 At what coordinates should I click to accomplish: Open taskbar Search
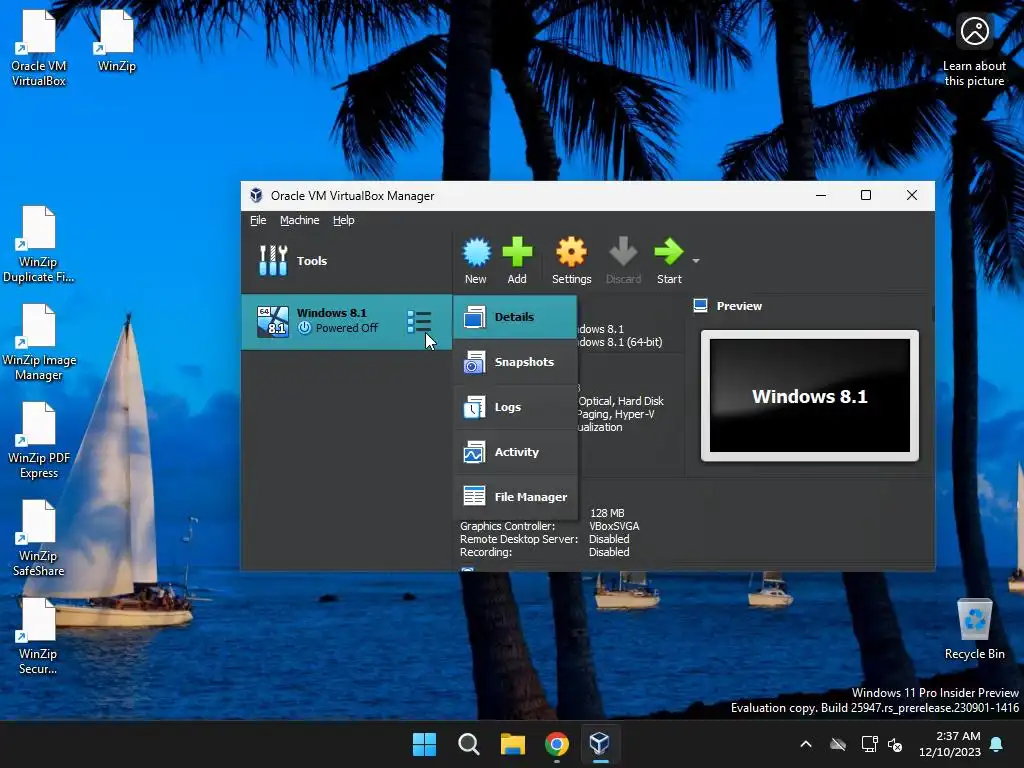(469, 744)
